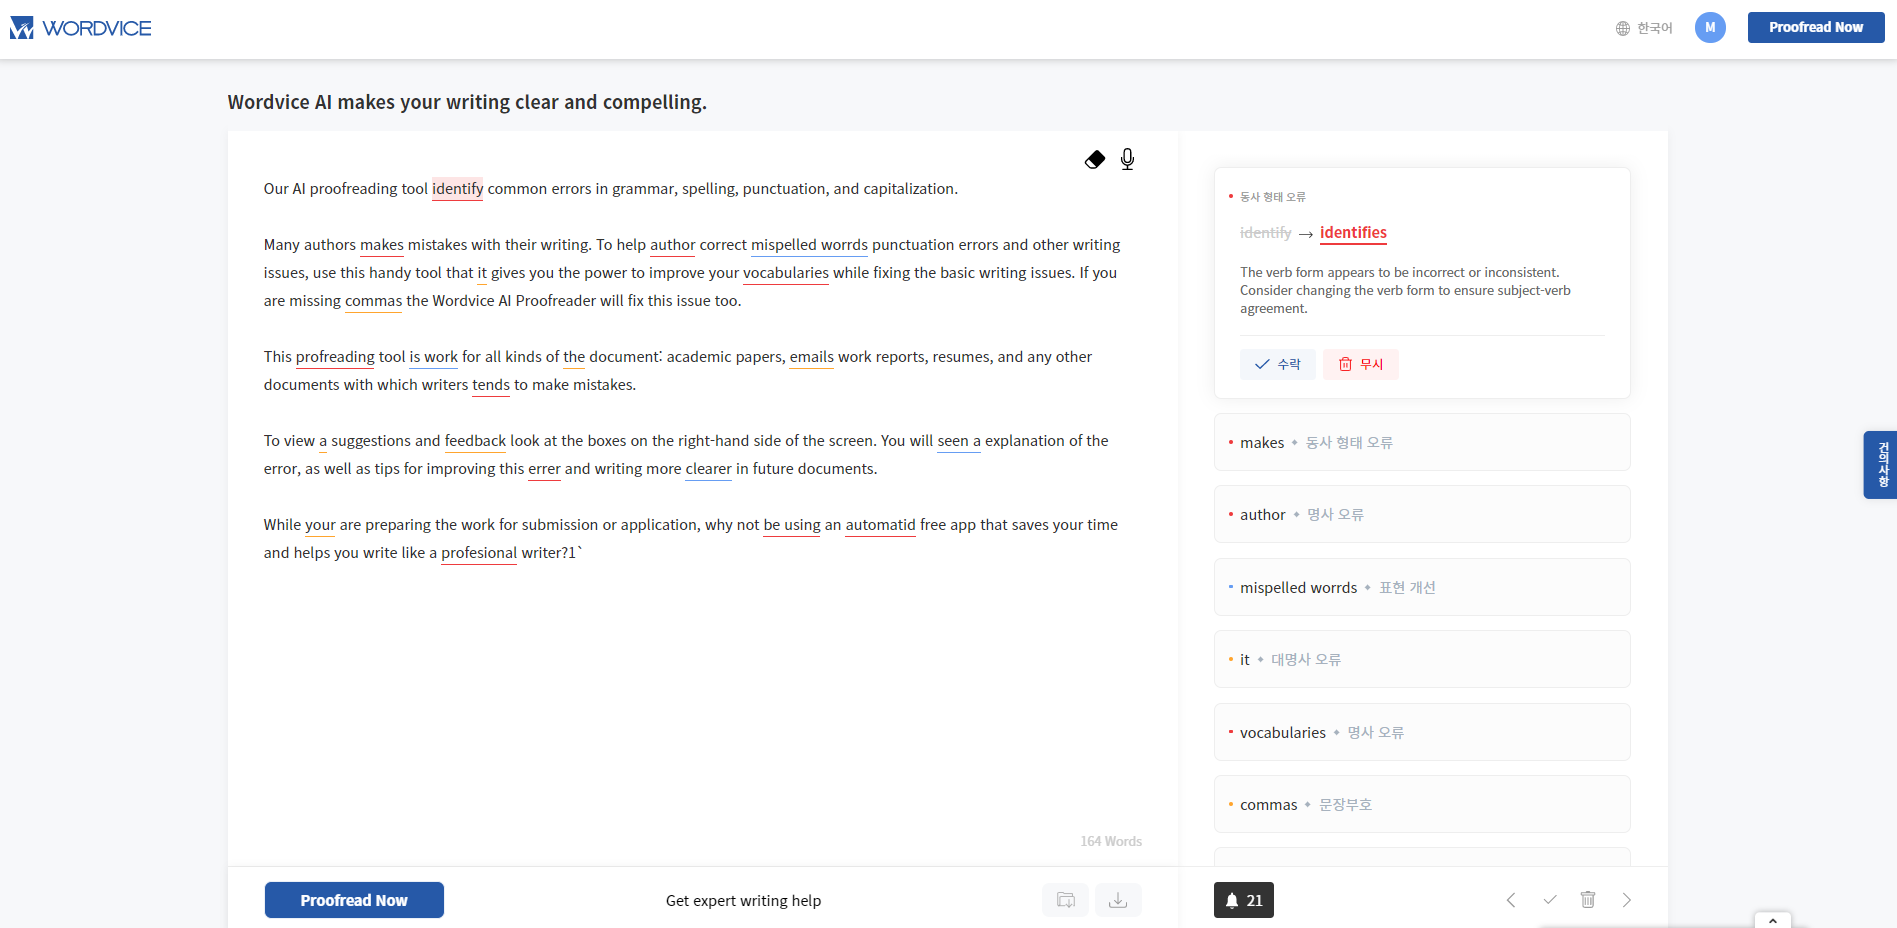
Task: Click the underlined word profesional
Action: point(479,553)
